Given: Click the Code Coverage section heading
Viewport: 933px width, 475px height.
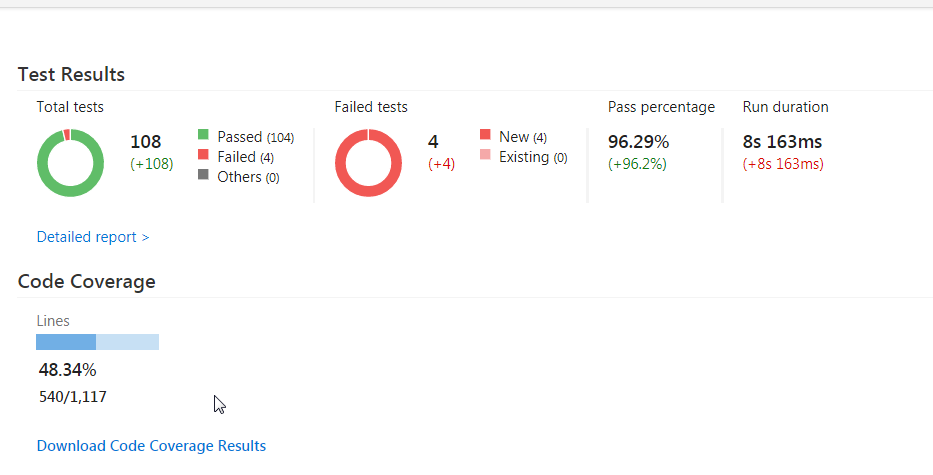Looking at the screenshot, I should tap(86, 282).
